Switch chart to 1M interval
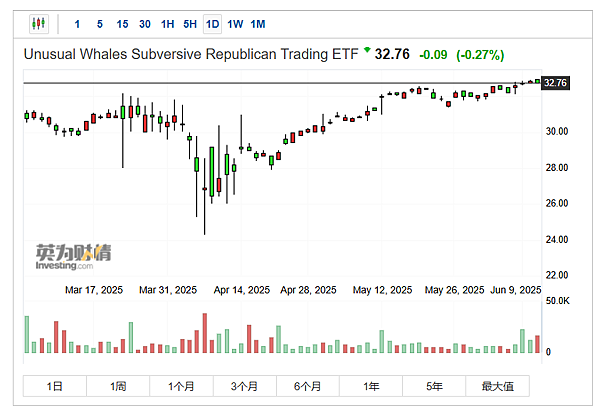The height and width of the screenshot is (413, 600). coord(258,24)
